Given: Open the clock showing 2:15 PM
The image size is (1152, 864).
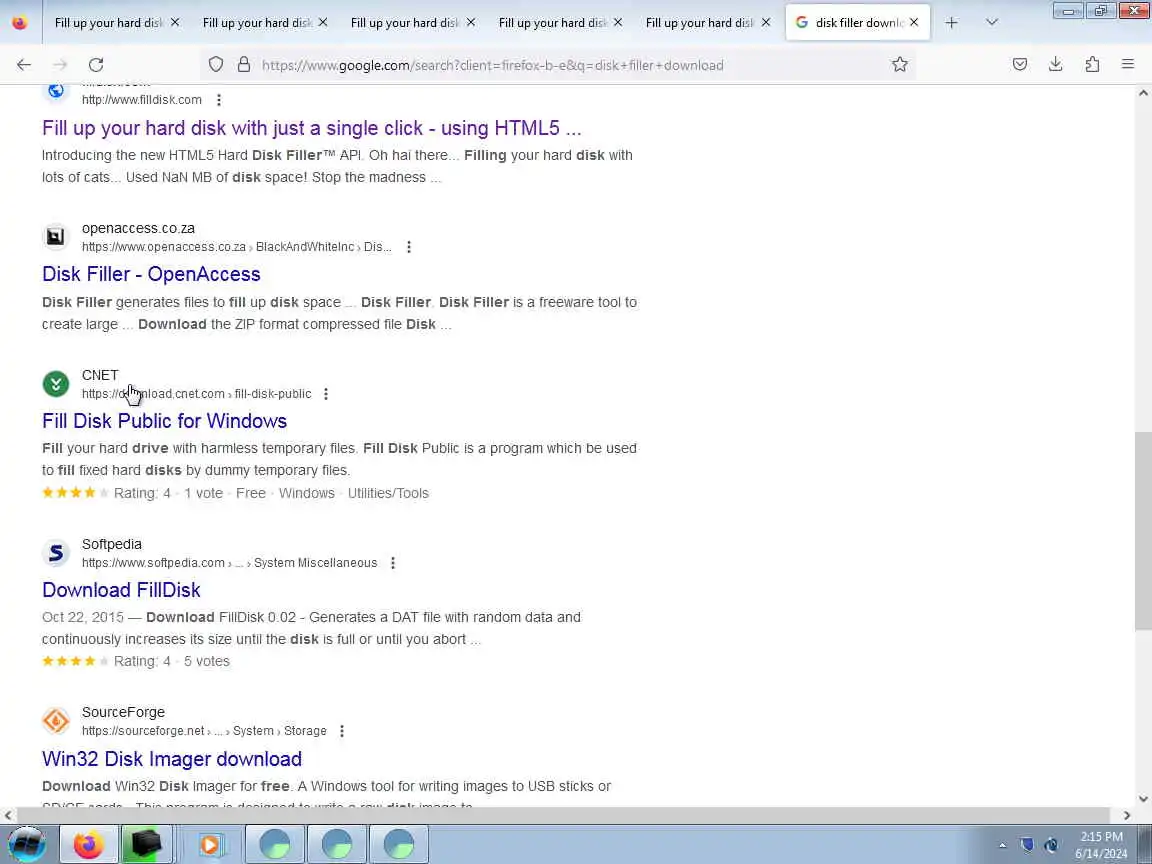Looking at the screenshot, I should (x=1101, y=845).
